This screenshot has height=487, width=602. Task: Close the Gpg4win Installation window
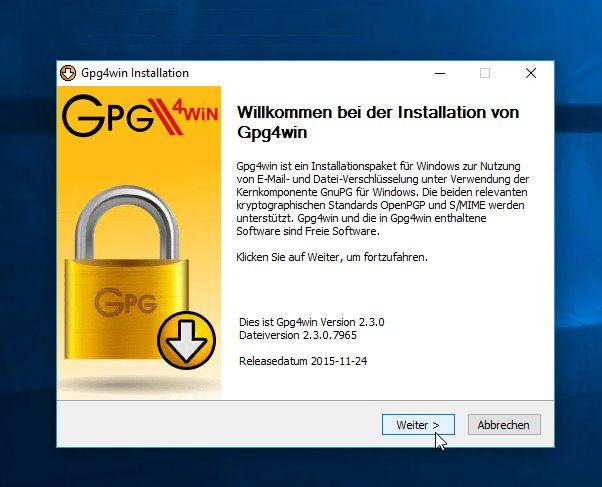click(x=531, y=73)
